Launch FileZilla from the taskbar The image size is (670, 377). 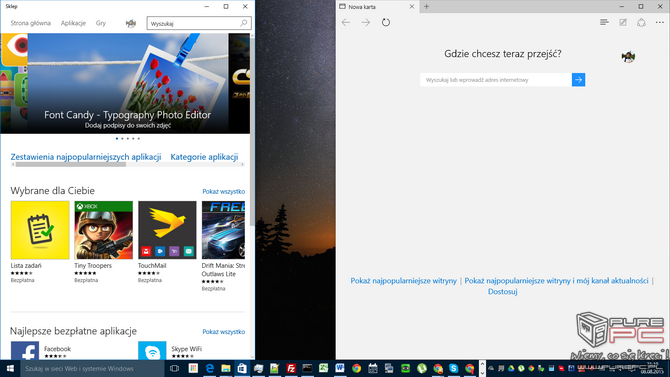[x=291, y=368]
